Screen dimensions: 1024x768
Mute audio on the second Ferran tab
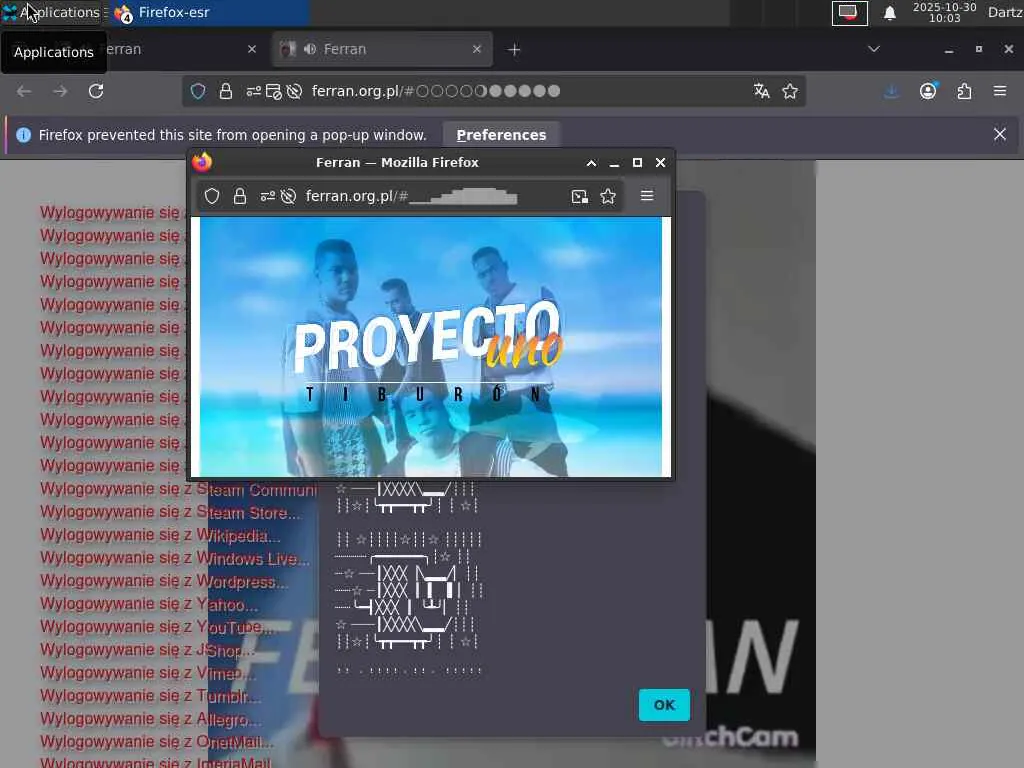pos(310,49)
